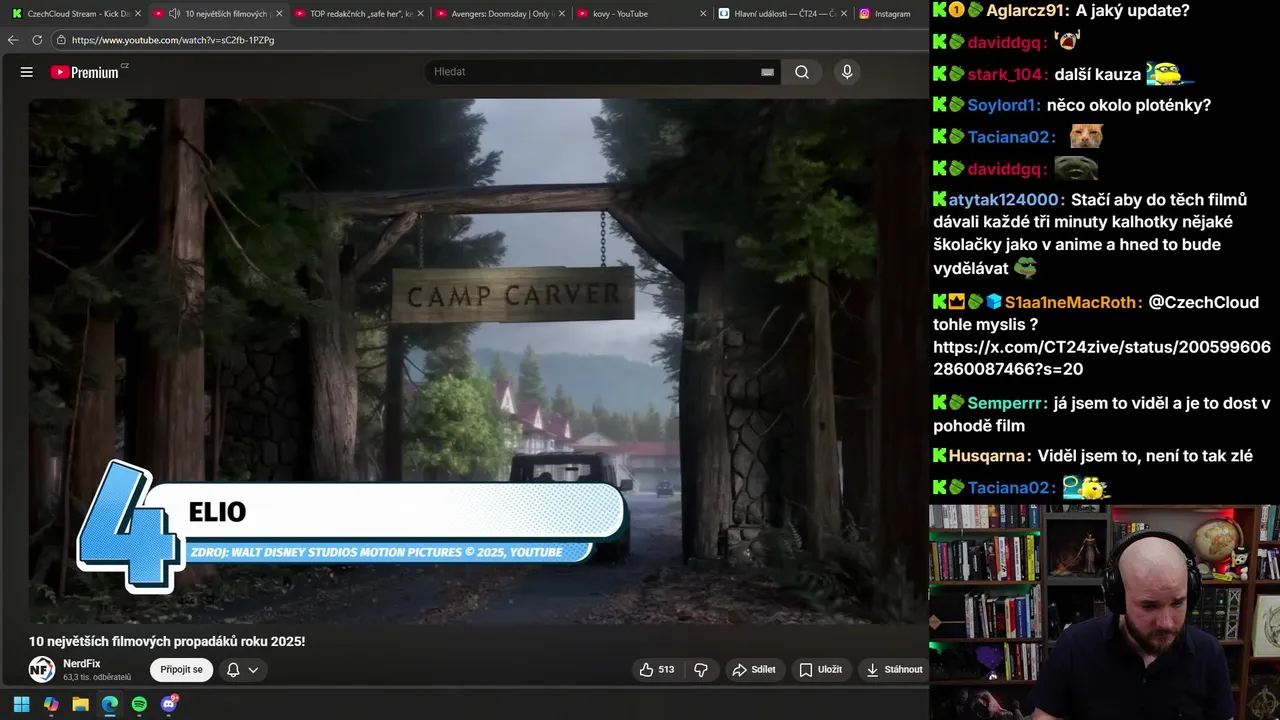Image resolution: width=1280 pixels, height=720 pixels.
Task: Click the 63,3 tis. odběratelů subscriber count
Action: (x=97, y=678)
